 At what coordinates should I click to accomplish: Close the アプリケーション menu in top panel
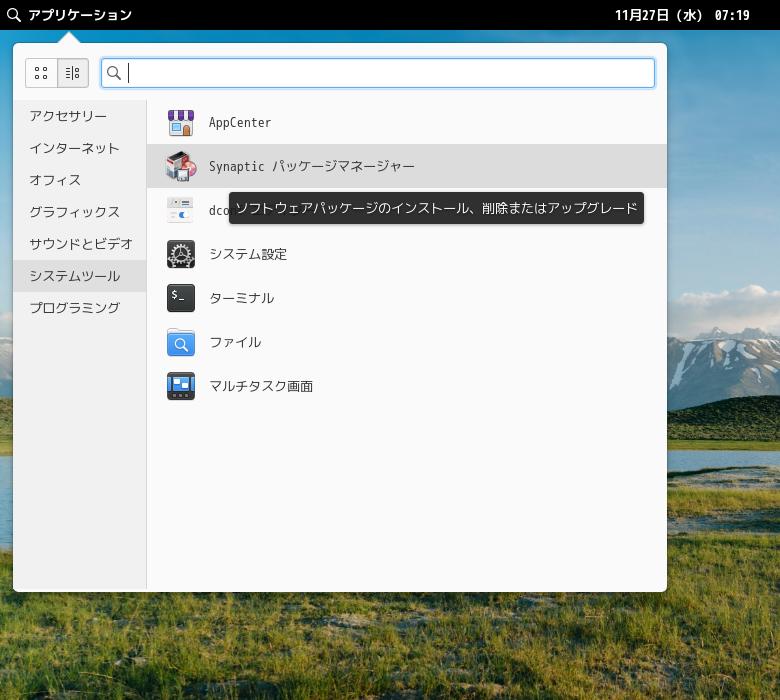click(70, 15)
